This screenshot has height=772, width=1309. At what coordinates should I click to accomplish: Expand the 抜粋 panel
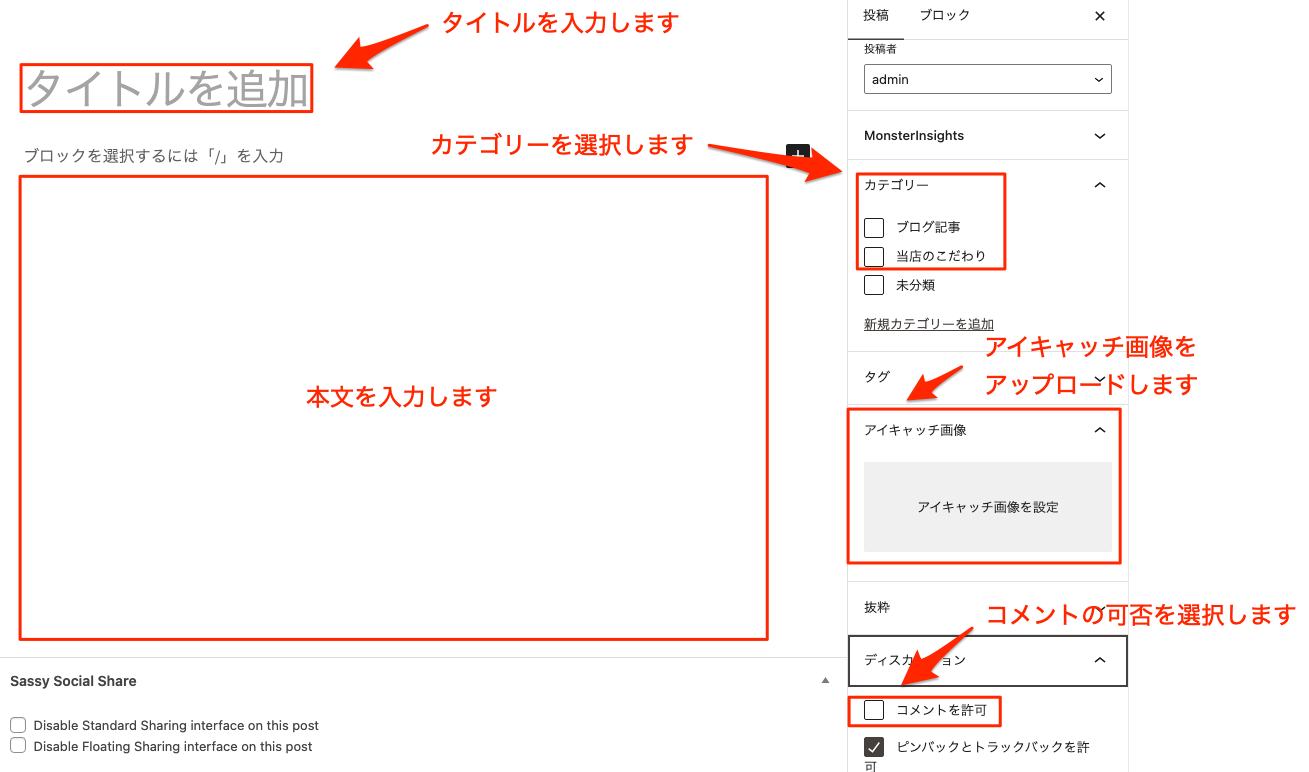pos(987,607)
